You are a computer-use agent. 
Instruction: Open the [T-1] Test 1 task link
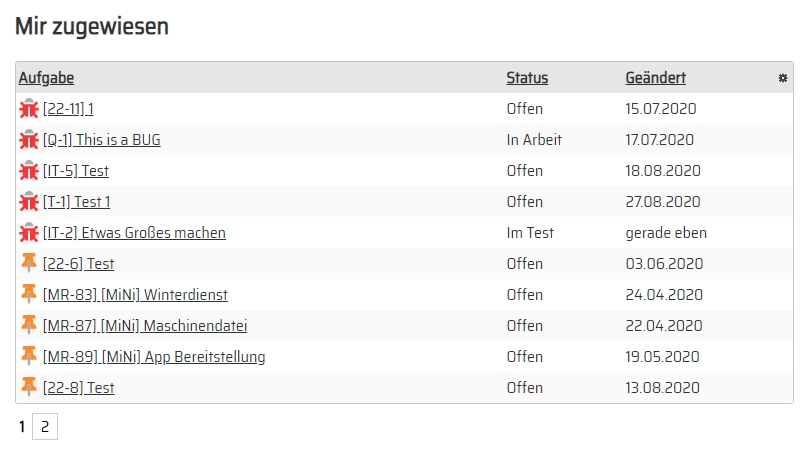coord(76,202)
